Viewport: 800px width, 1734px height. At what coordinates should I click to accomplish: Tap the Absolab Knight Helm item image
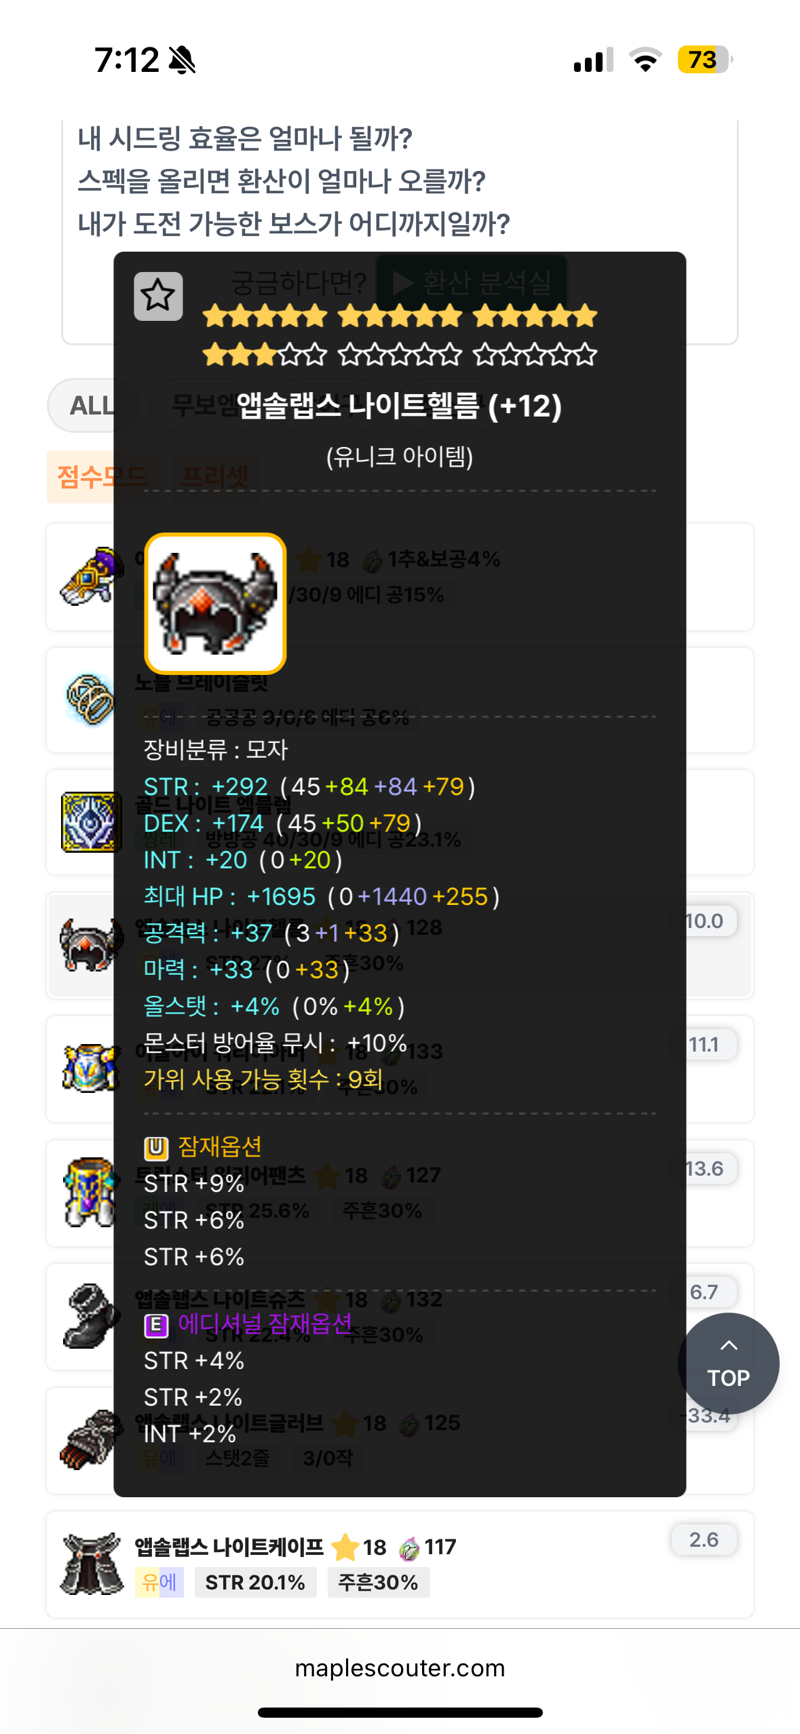pyautogui.click(x=215, y=603)
